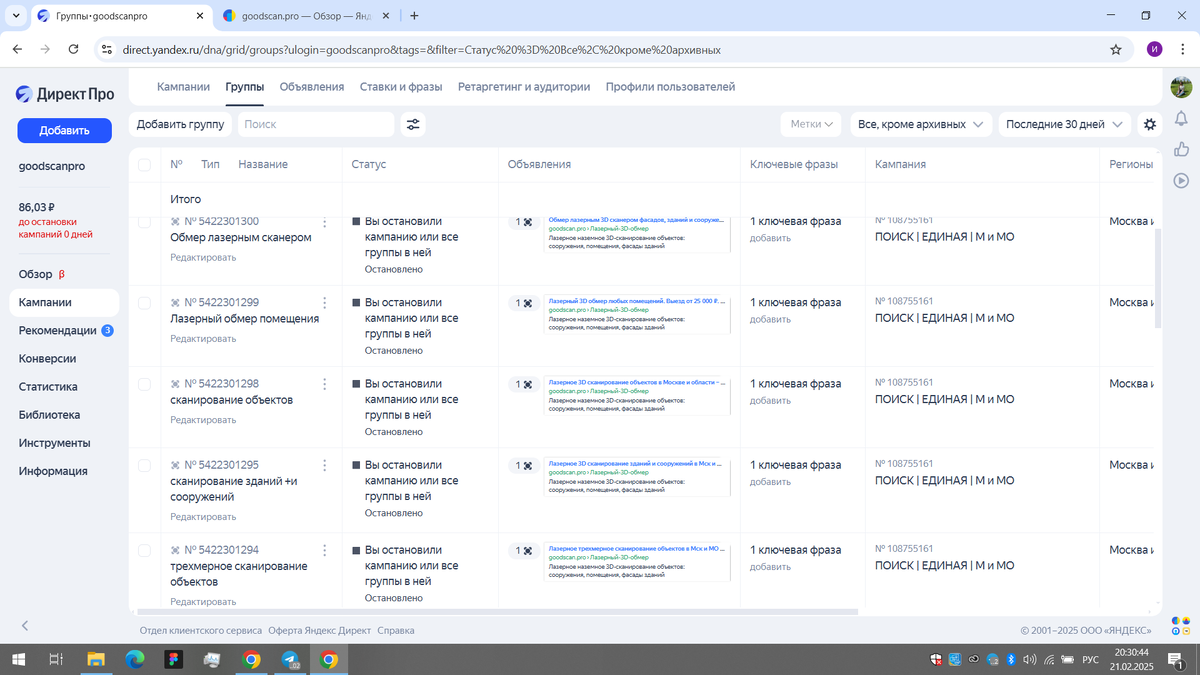
Task: Tick checkbox for сканирование зданий +и сооружений
Action: click(144, 466)
